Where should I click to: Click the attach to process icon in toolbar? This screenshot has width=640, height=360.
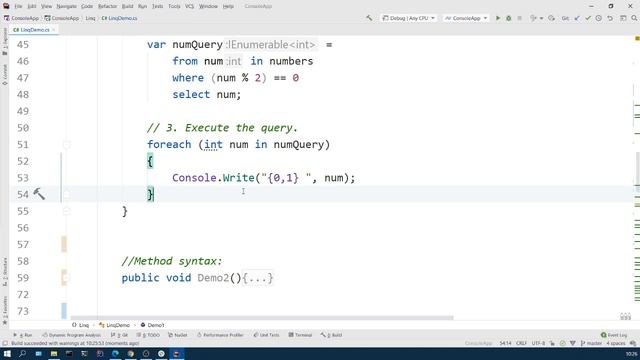pyautogui.click(x=551, y=18)
